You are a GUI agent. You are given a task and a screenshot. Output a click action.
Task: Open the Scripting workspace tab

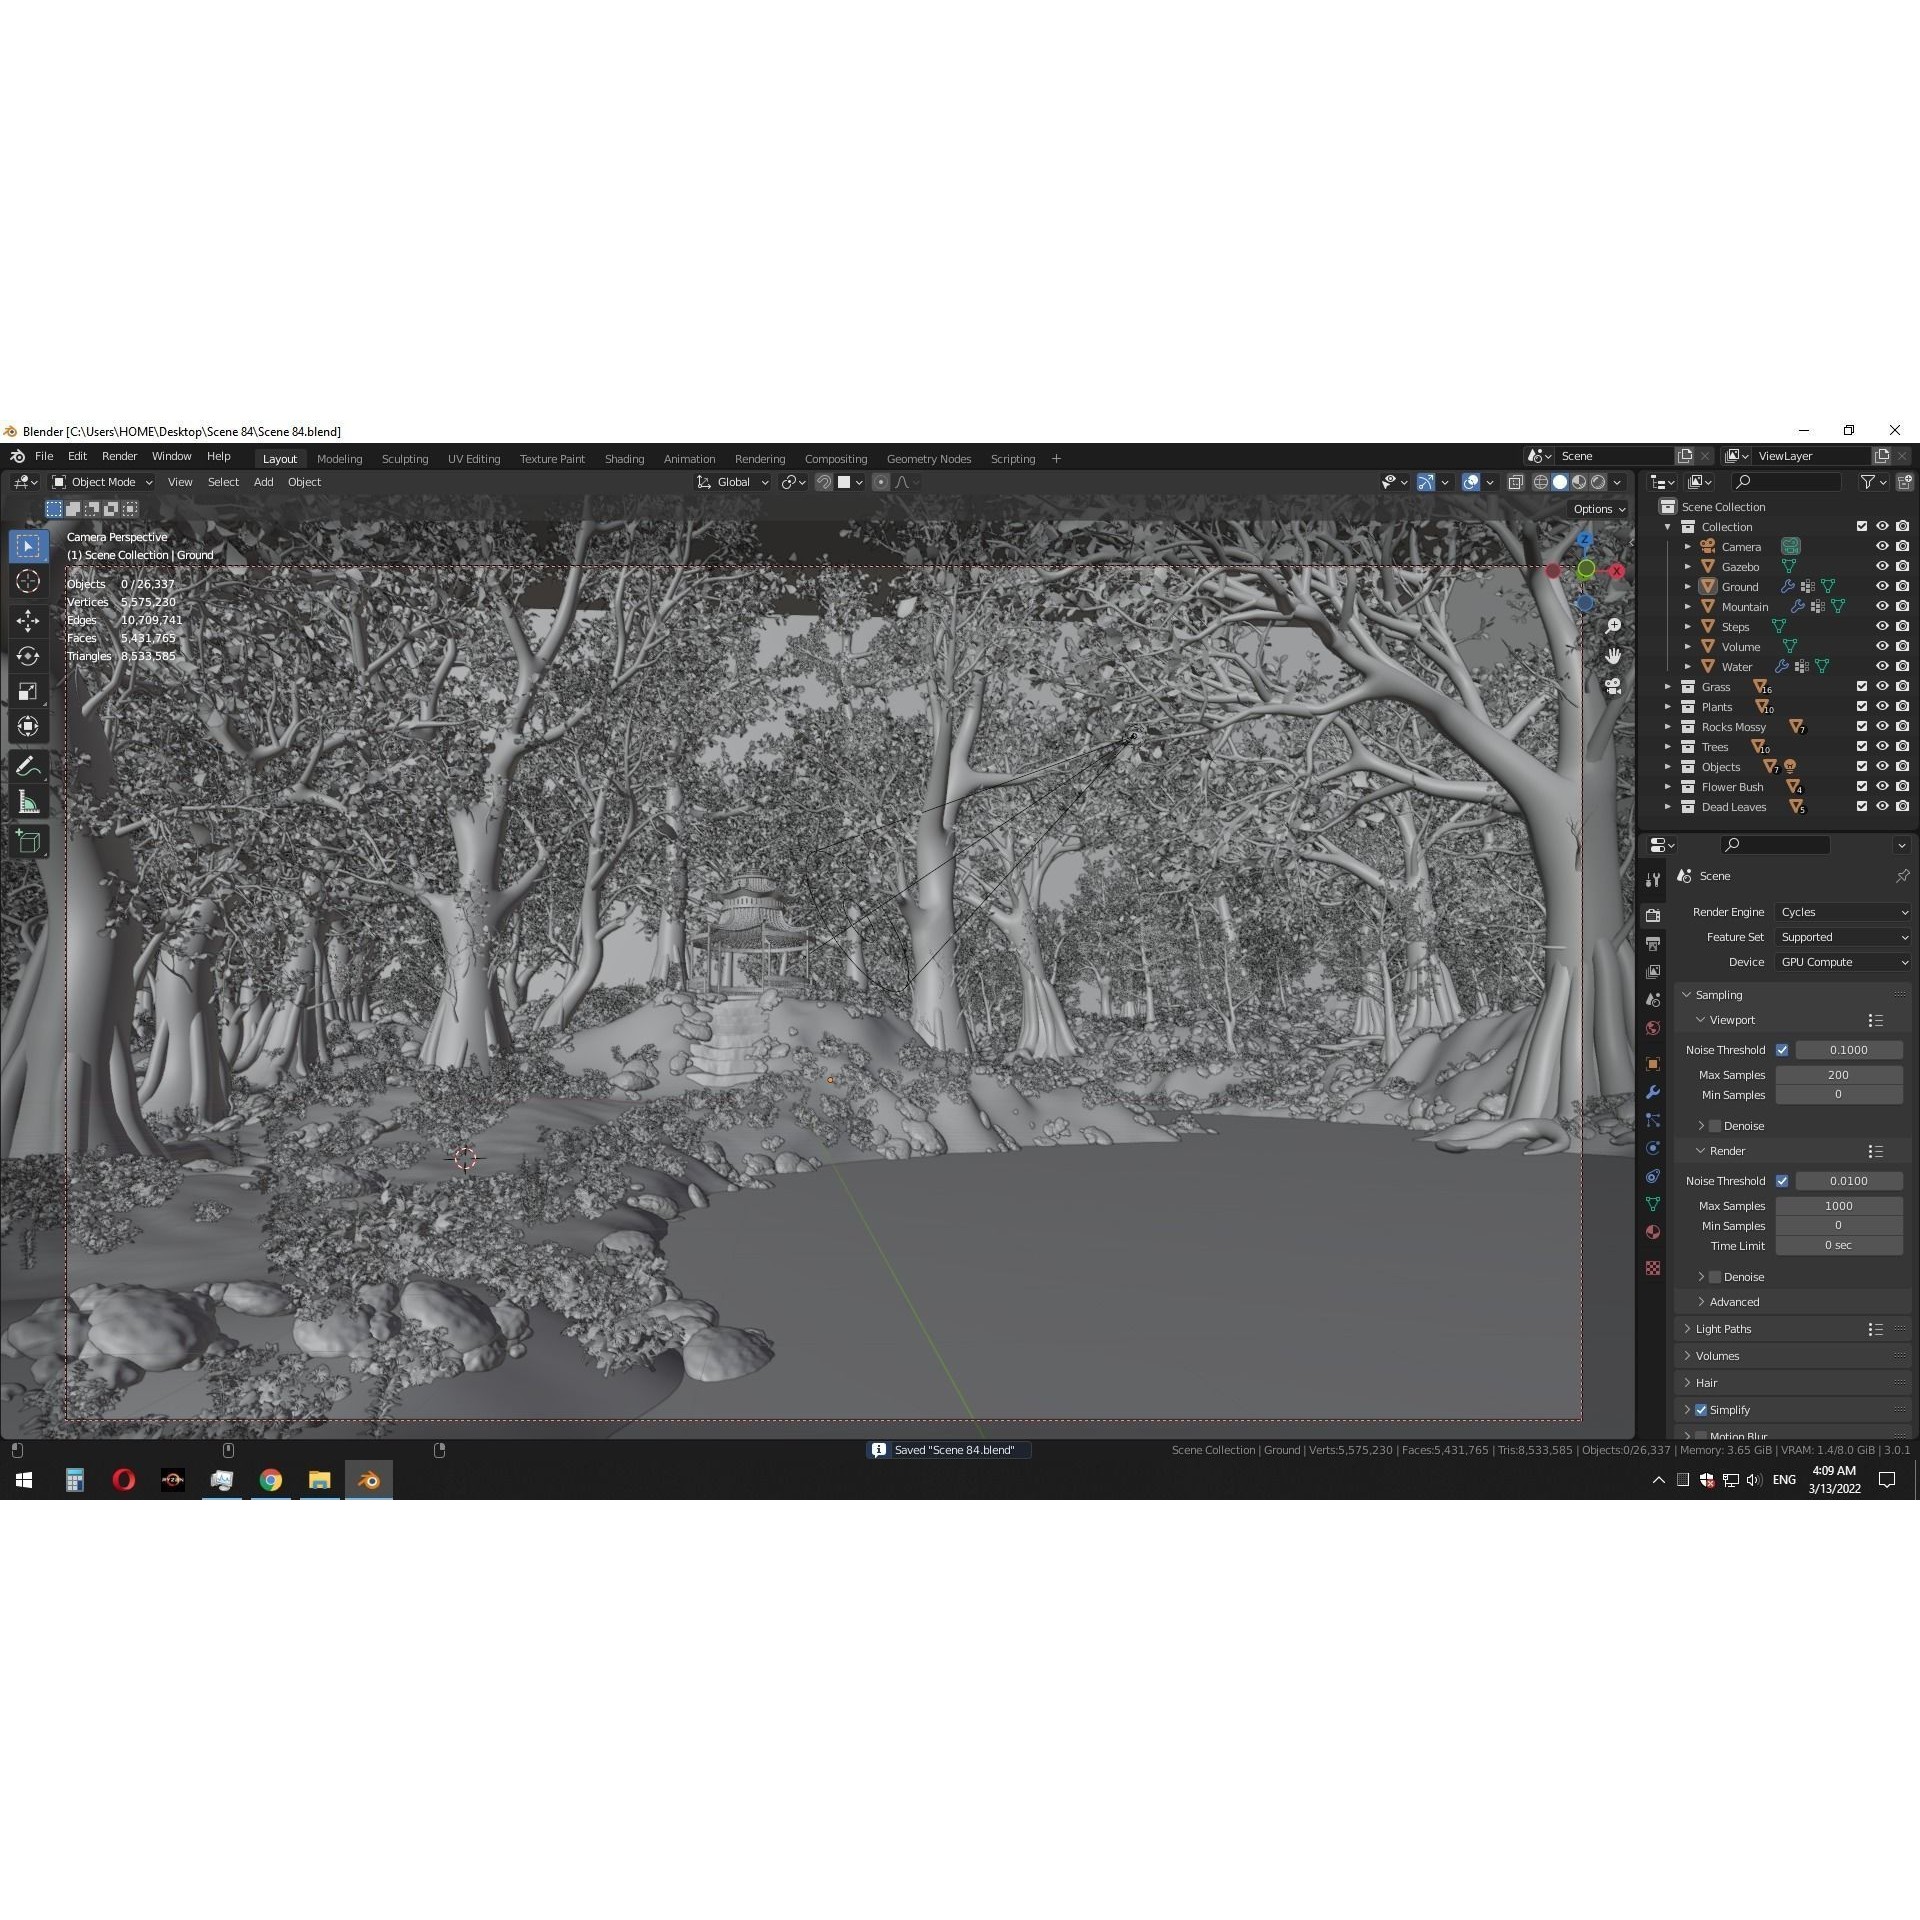click(x=1013, y=458)
